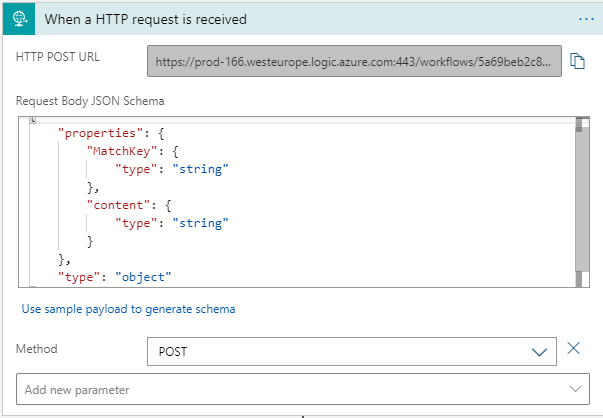Click the When a HTTP request is received title

pyautogui.click(x=146, y=19)
